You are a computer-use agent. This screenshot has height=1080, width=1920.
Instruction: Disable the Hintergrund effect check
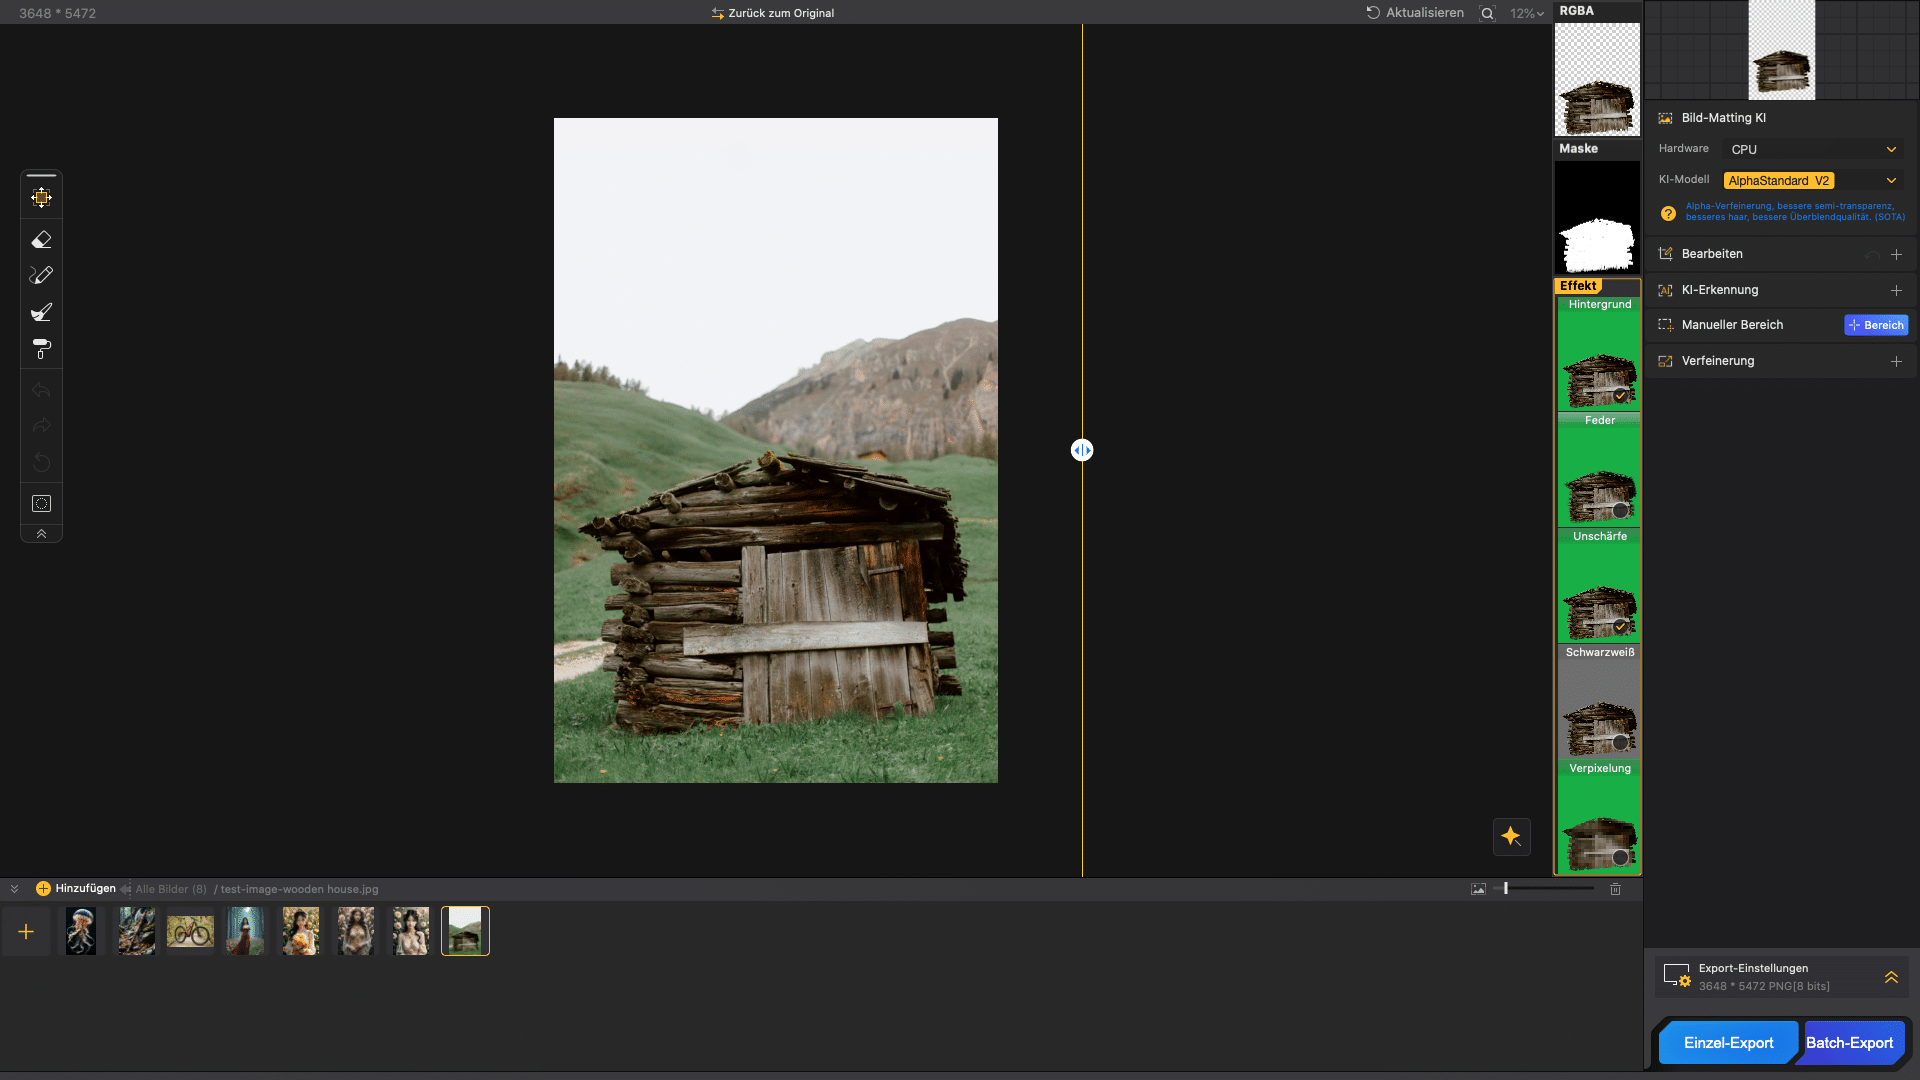(x=1620, y=395)
